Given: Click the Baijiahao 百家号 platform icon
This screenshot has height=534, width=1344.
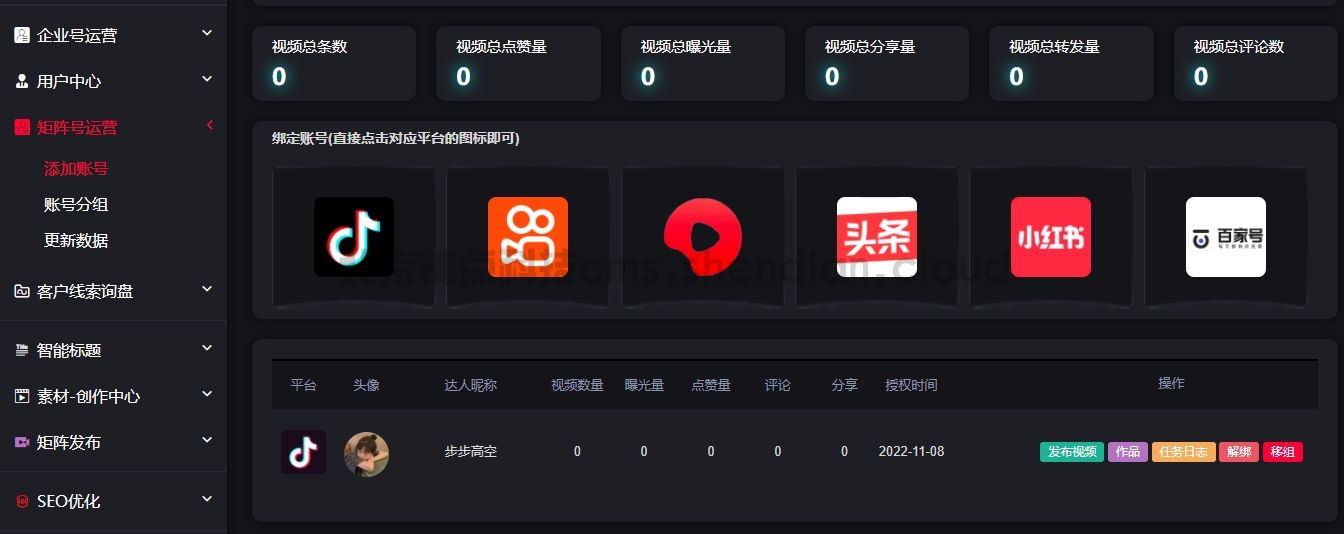Looking at the screenshot, I should click(1225, 237).
